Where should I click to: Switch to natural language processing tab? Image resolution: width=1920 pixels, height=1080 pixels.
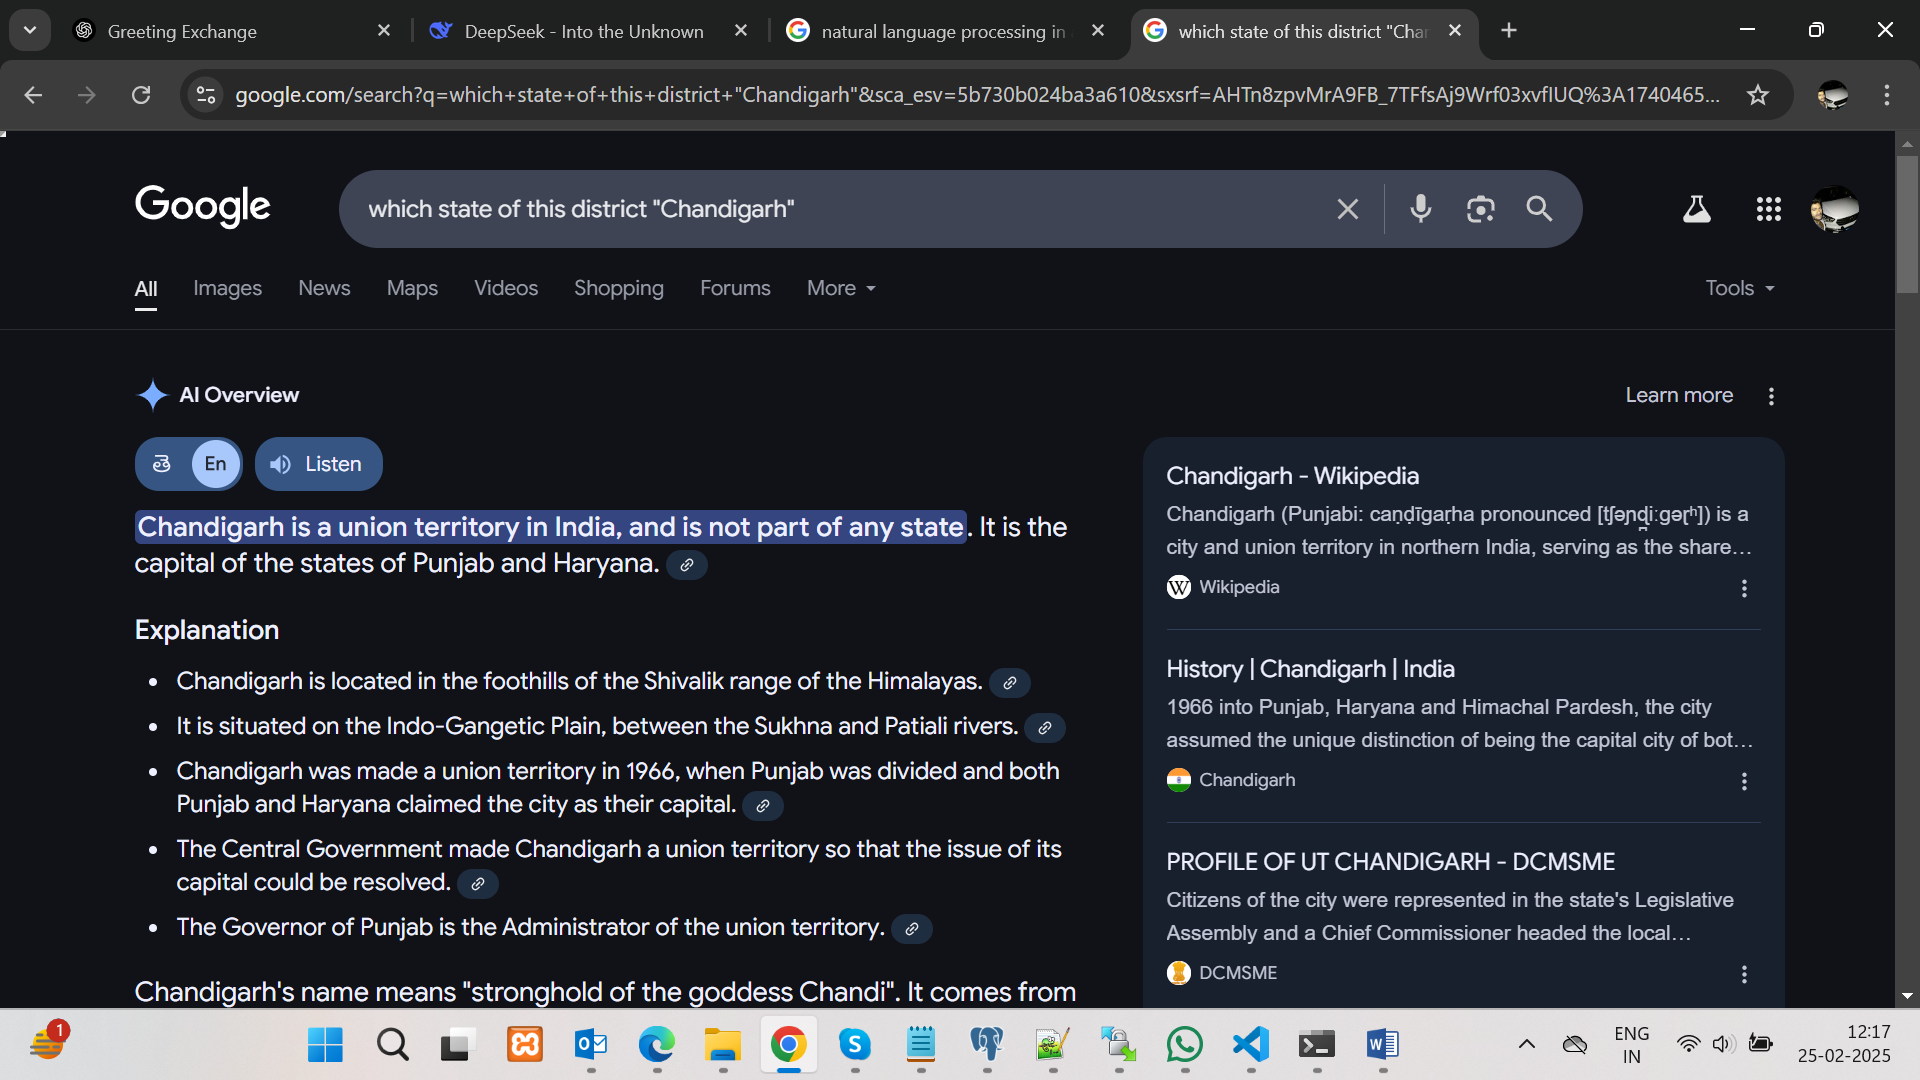[947, 31]
